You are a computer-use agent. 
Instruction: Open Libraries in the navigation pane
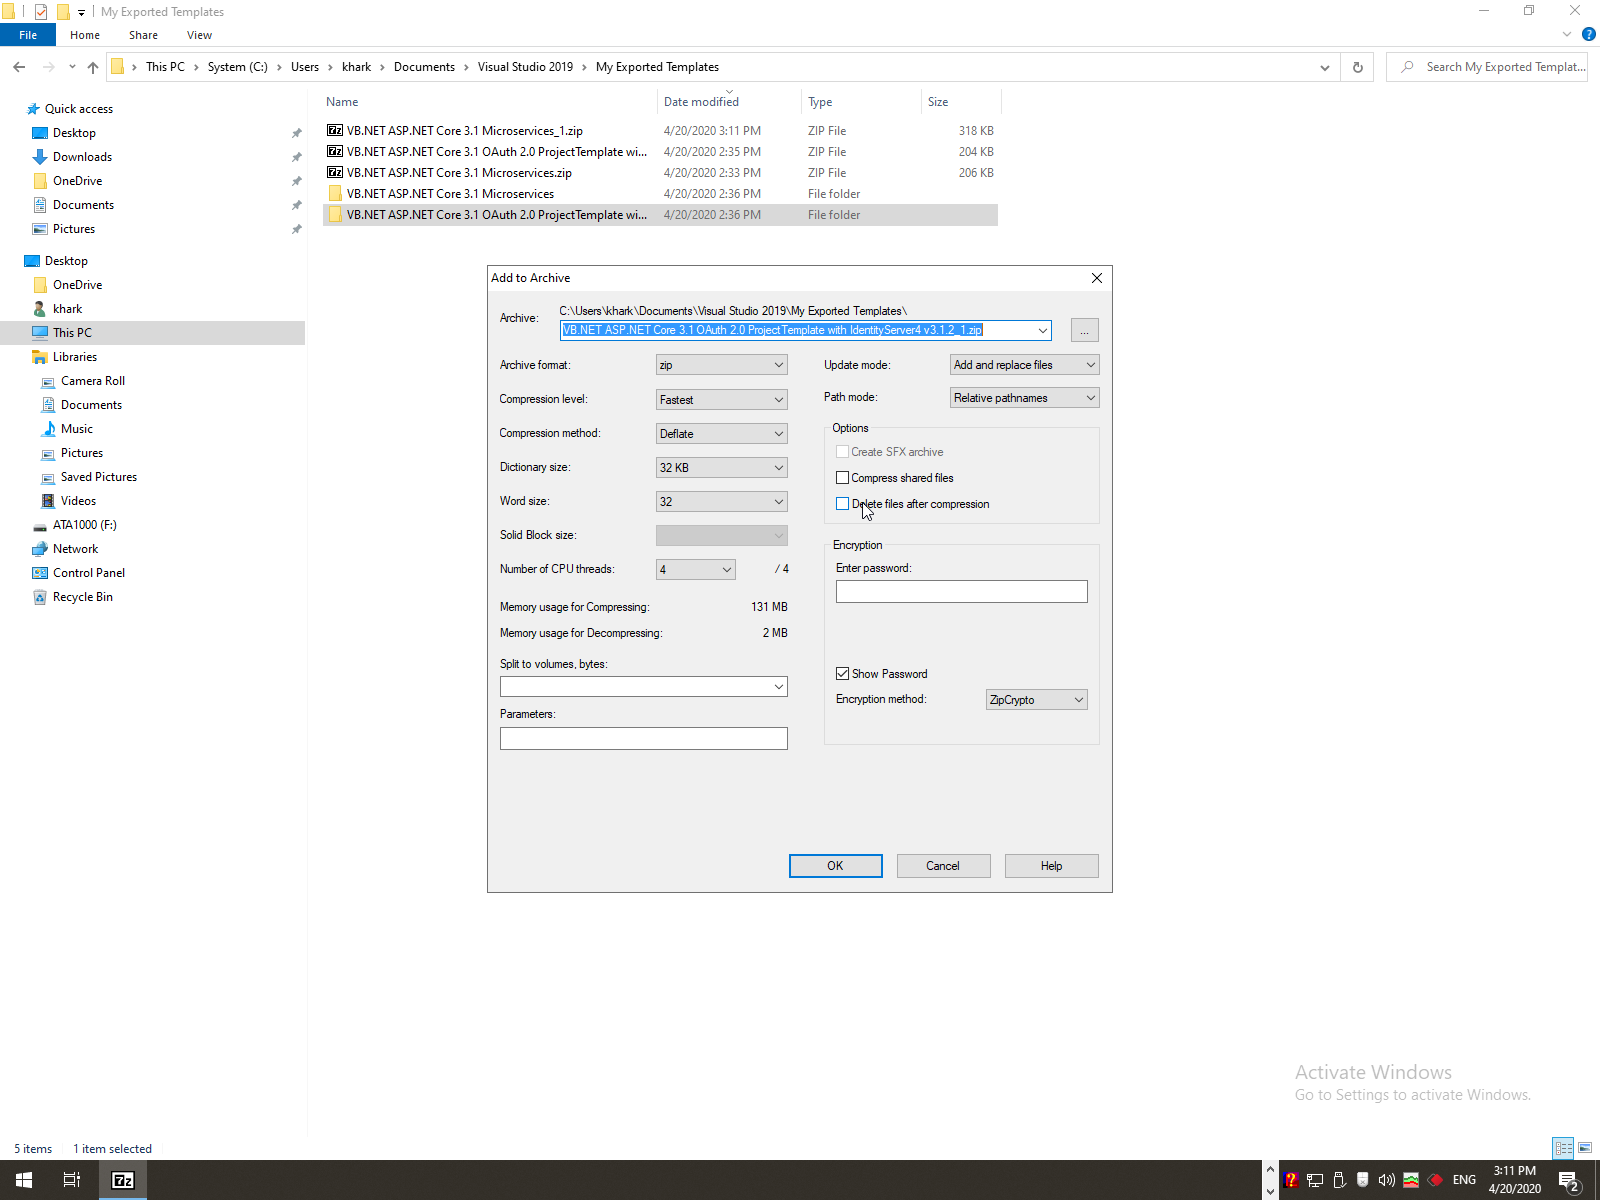(75, 357)
